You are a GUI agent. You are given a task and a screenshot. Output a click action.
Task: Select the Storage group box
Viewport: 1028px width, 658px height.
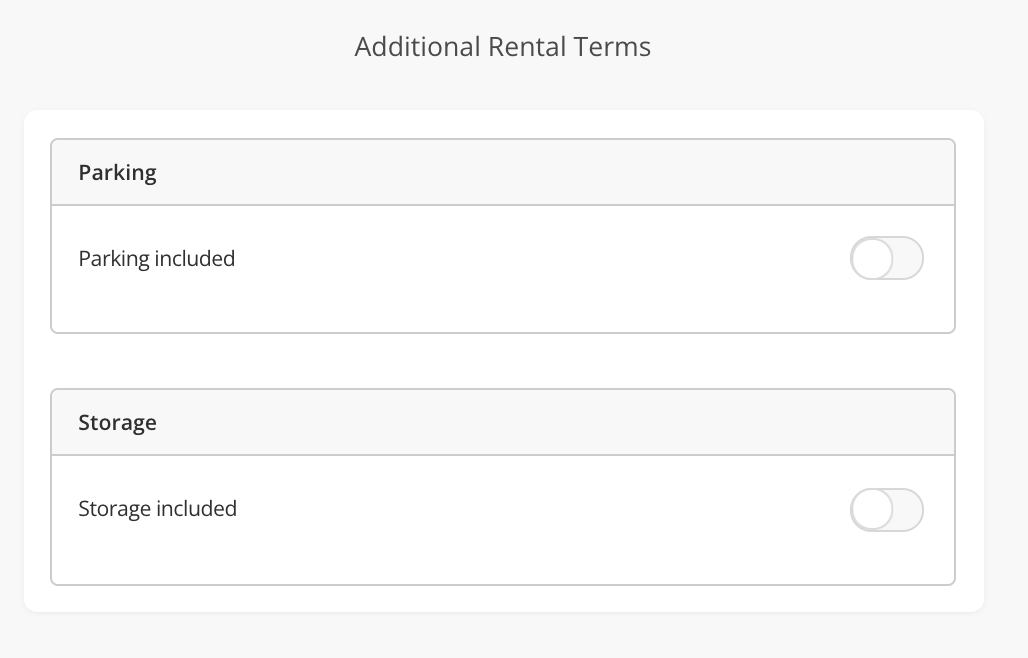tap(502, 486)
